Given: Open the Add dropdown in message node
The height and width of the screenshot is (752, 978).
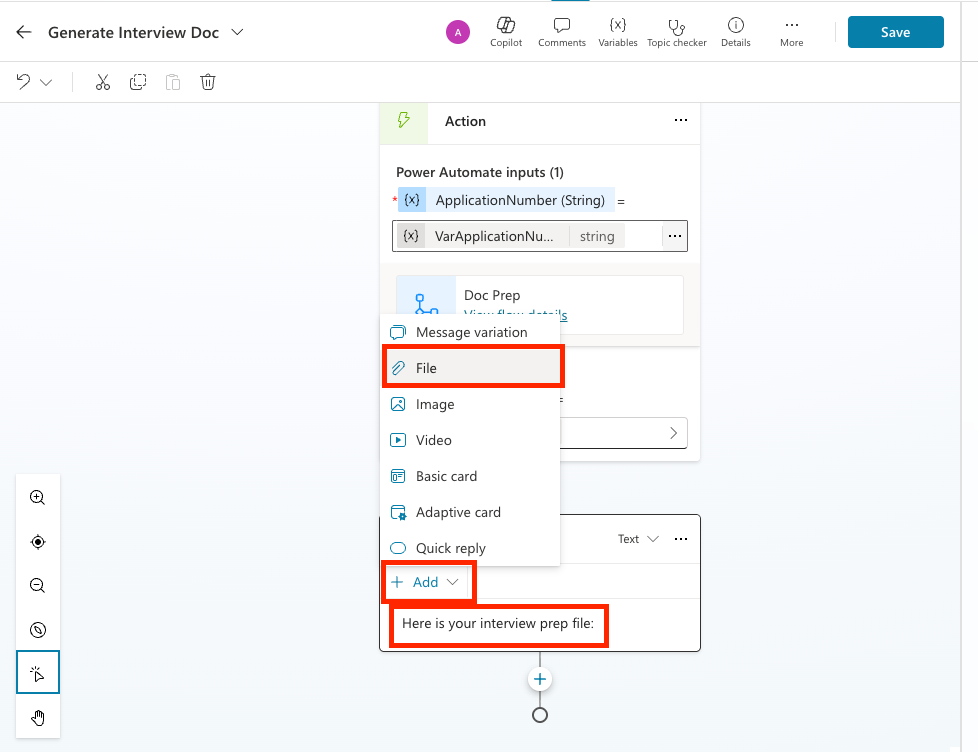Looking at the screenshot, I should click(426, 582).
